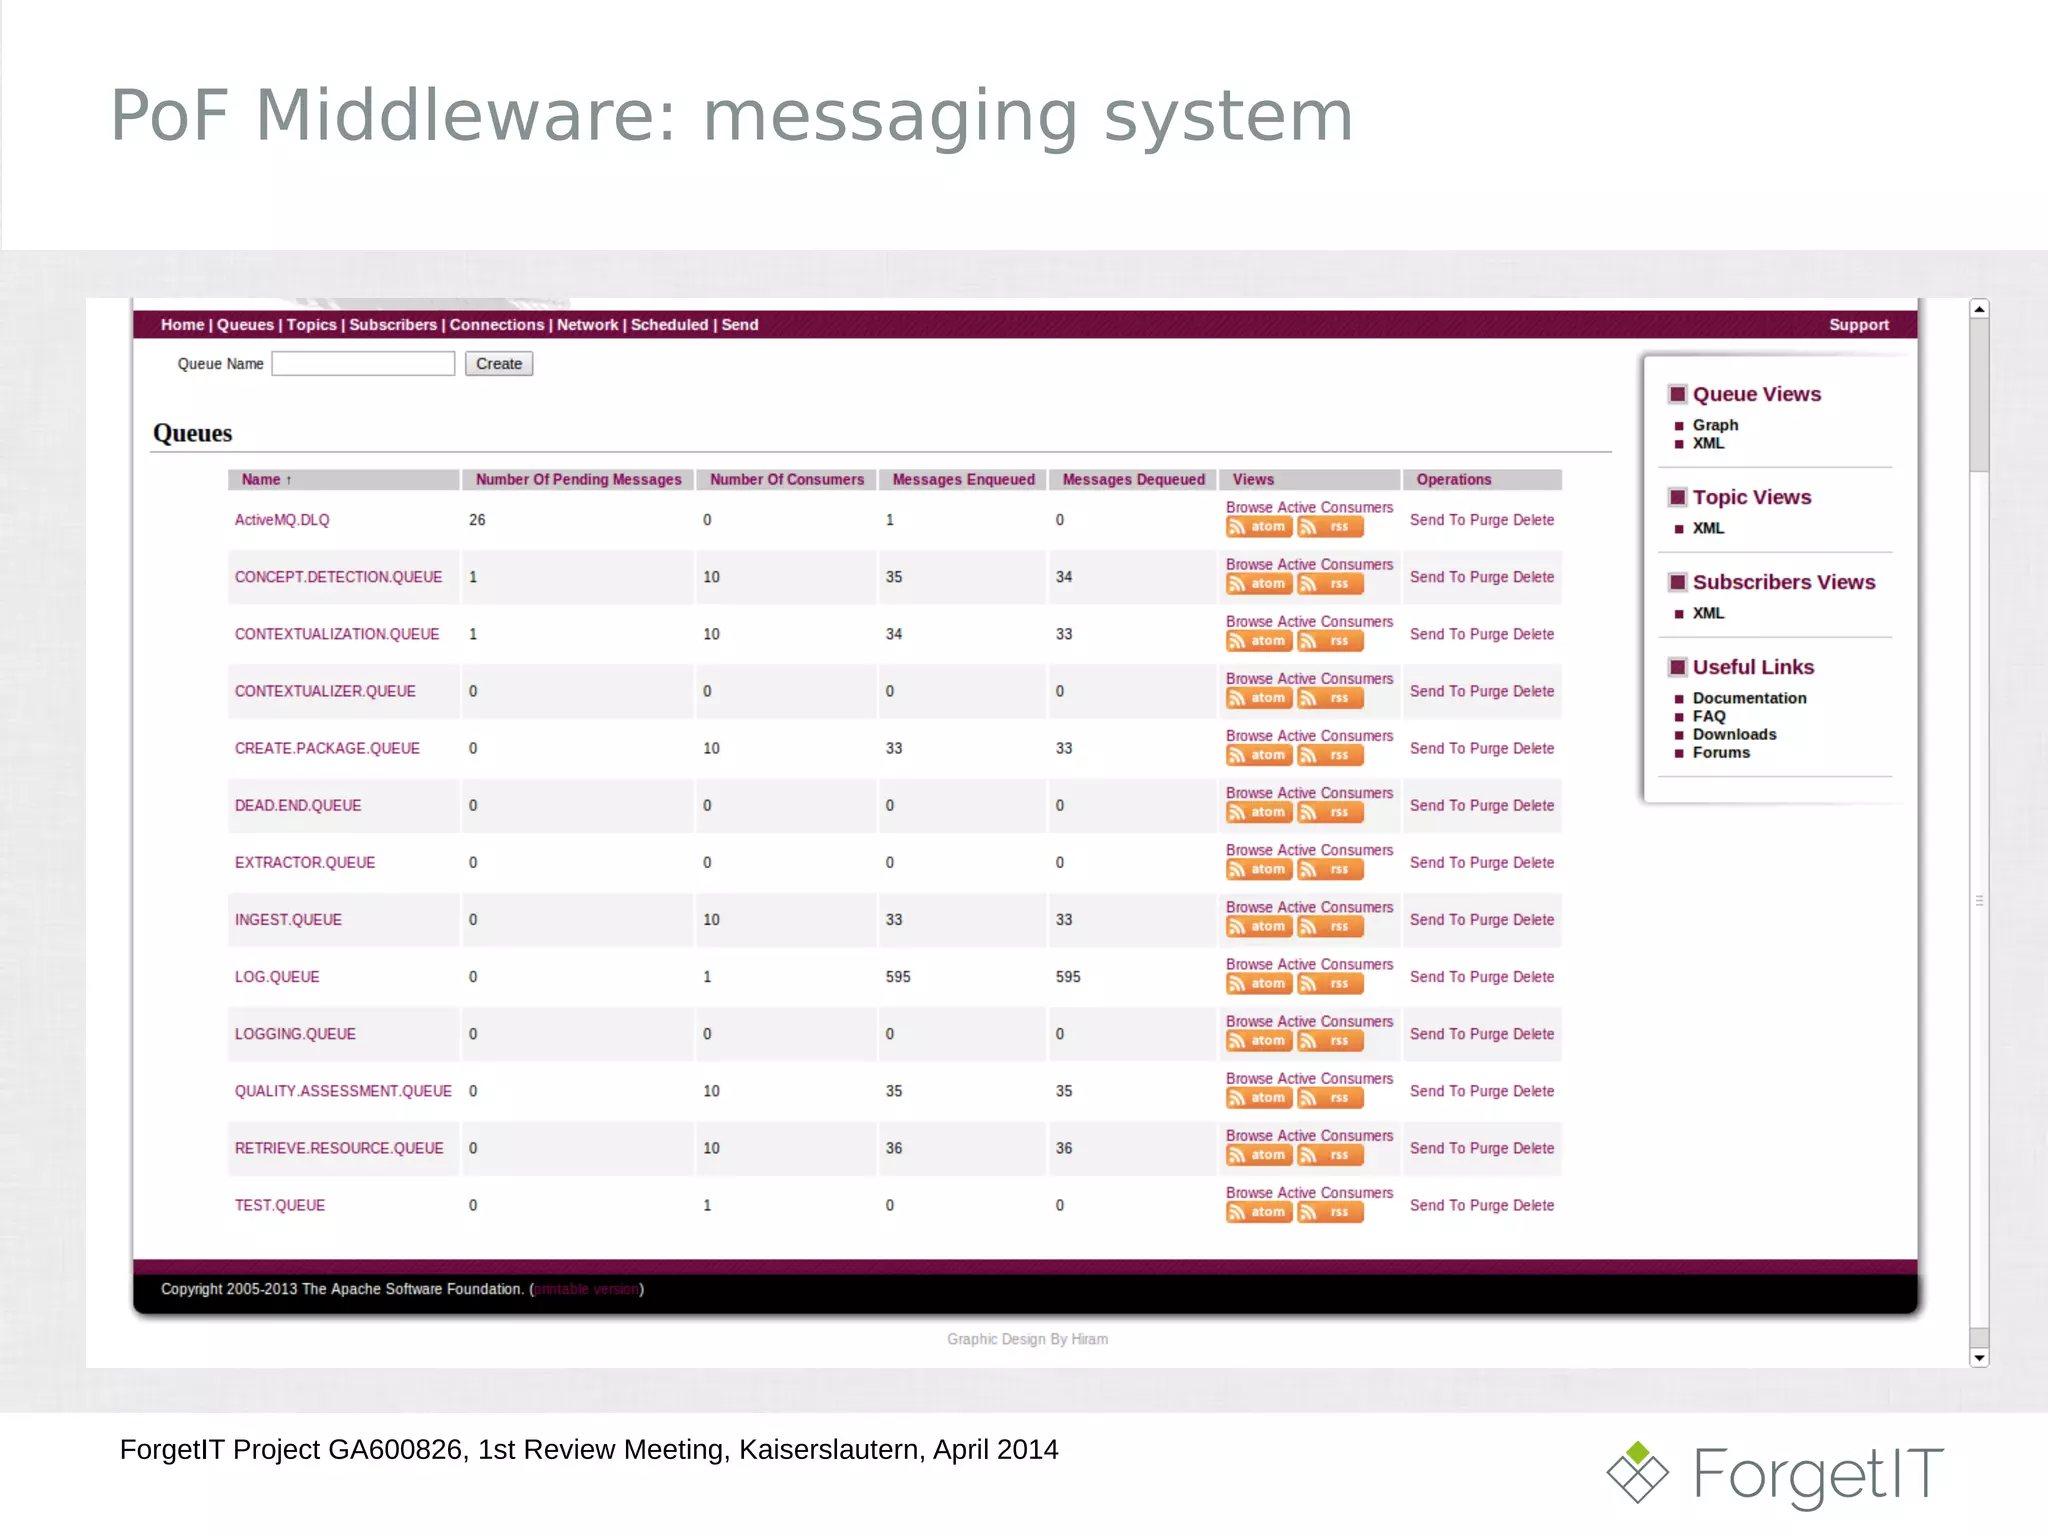Open Forums under Useful Links
This screenshot has width=2048, height=1536.
(1721, 752)
